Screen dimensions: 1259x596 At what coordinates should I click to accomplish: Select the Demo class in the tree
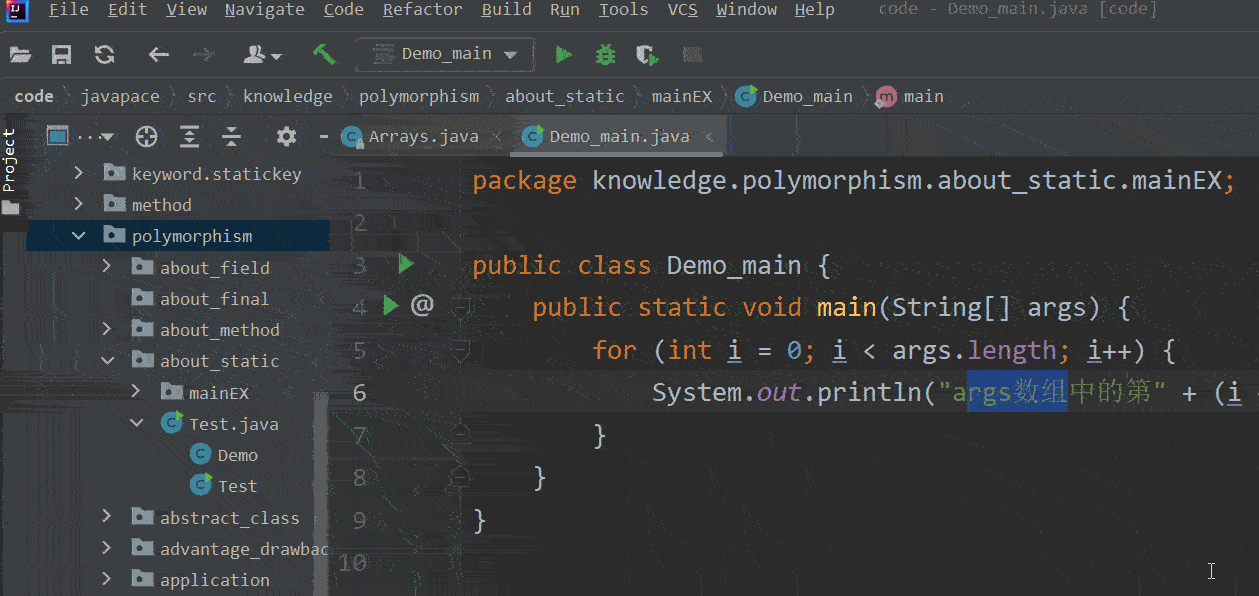click(x=224, y=455)
